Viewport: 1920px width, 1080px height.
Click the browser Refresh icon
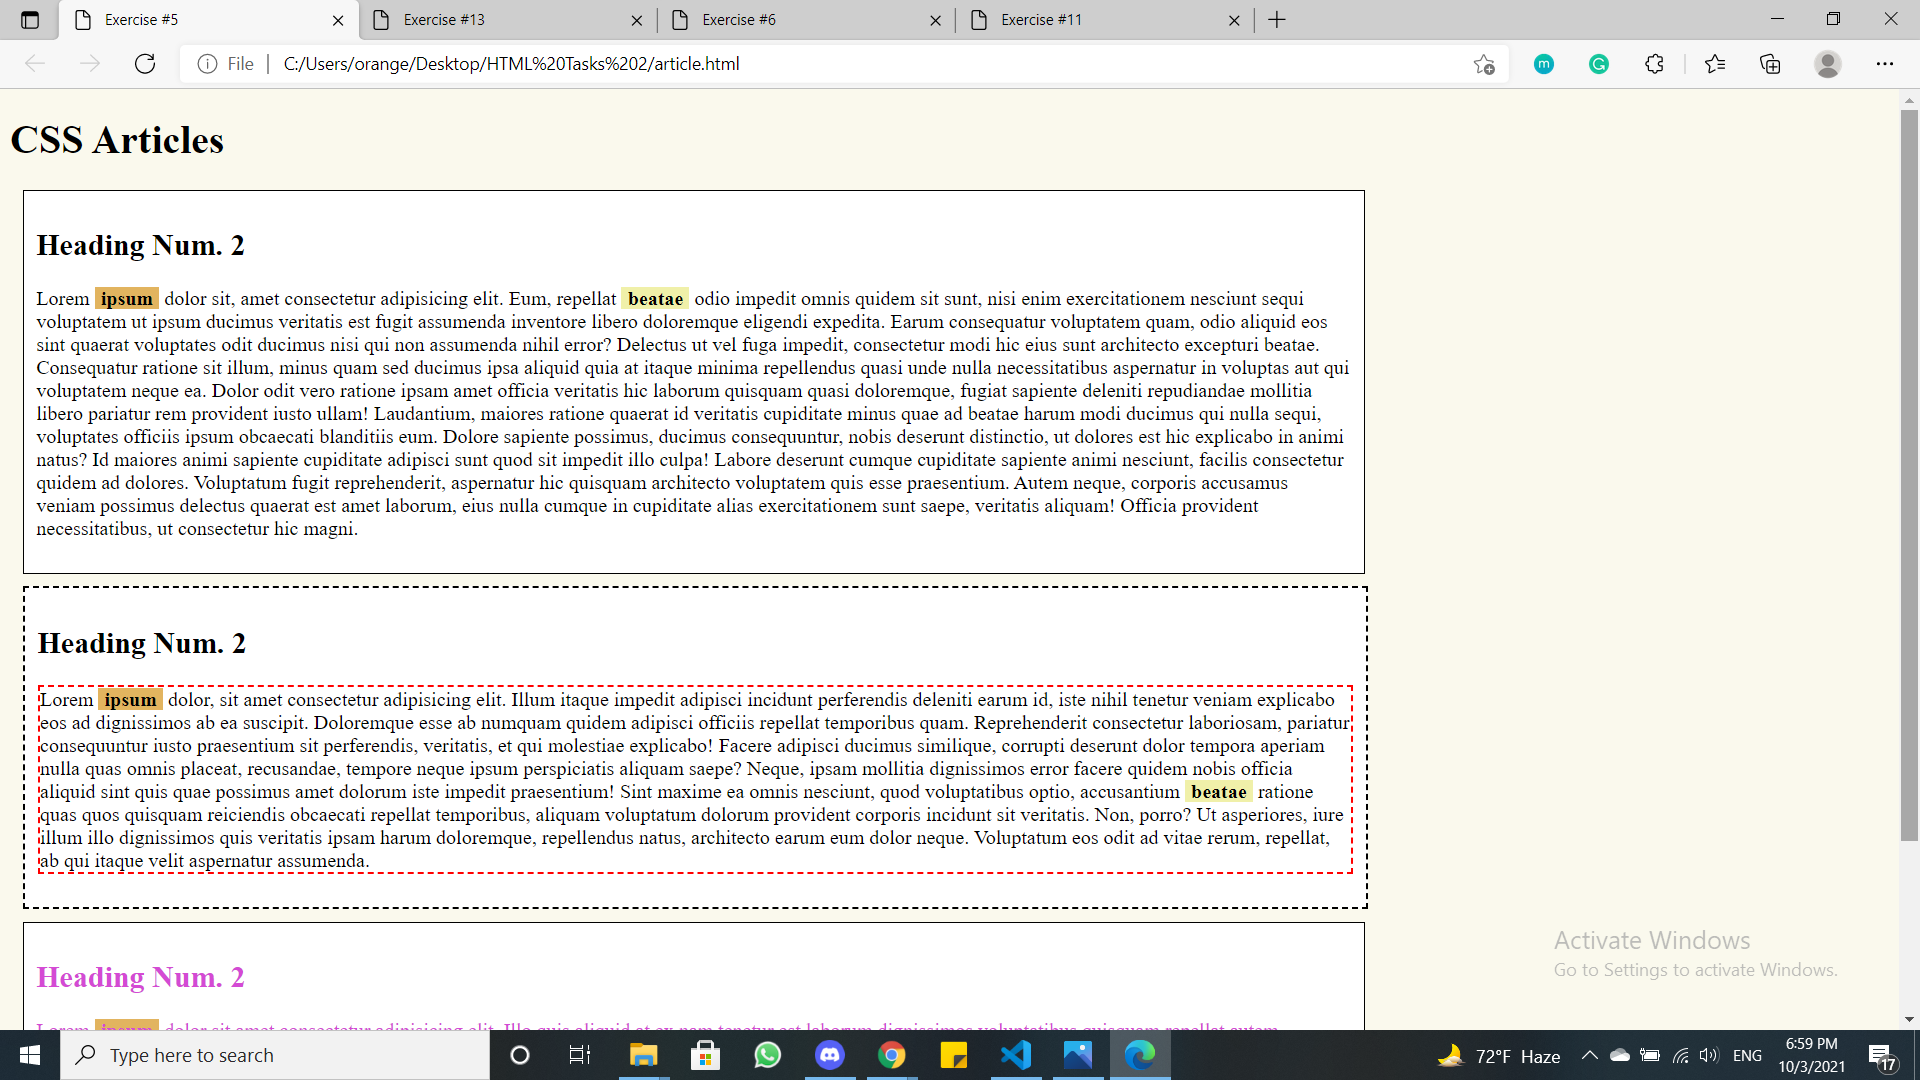tap(145, 64)
